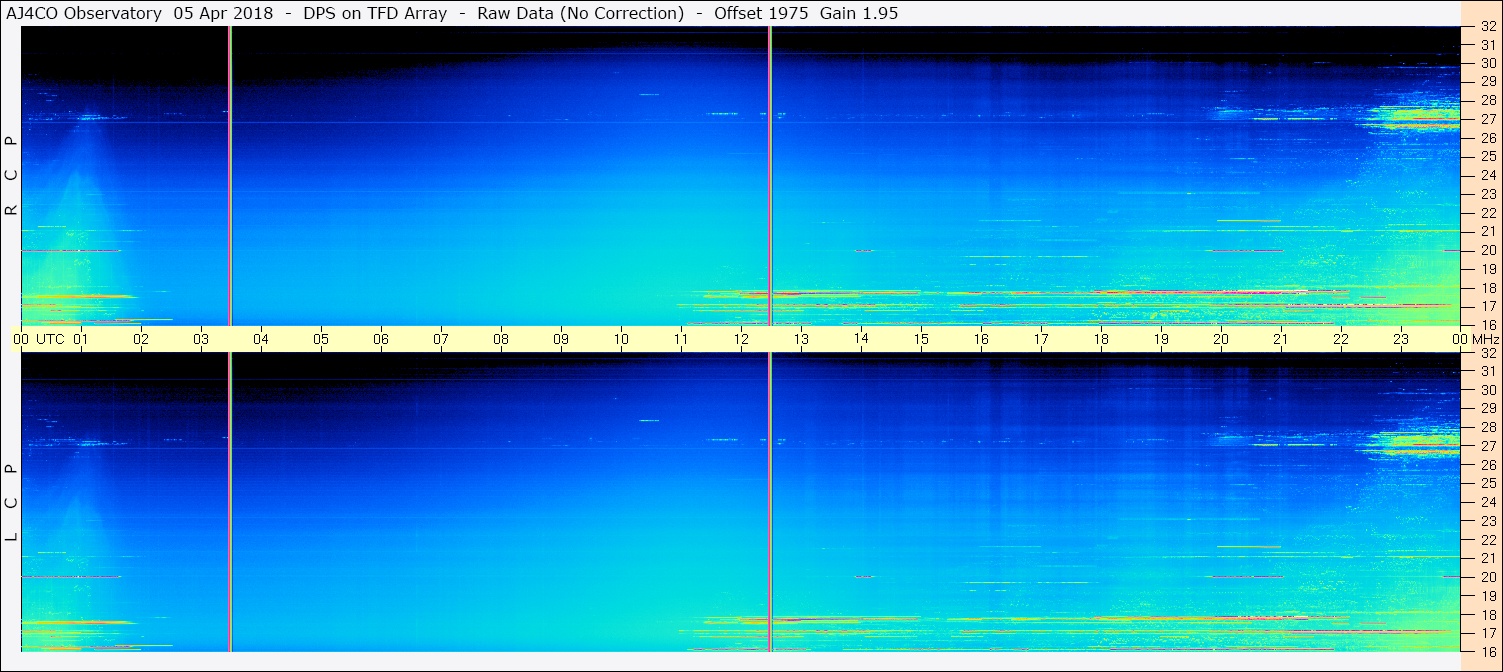Click Raw Data (No Correction) header text
This screenshot has height=672, width=1503.
581,13
